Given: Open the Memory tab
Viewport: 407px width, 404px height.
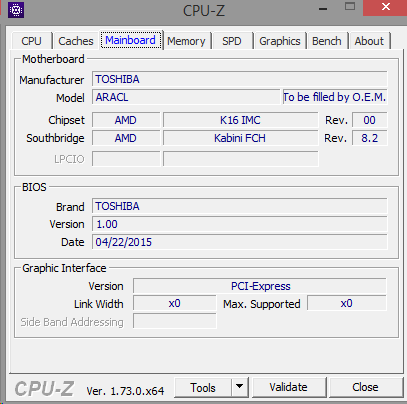Looking at the screenshot, I should pyautogui.click(x=186, y=41).
